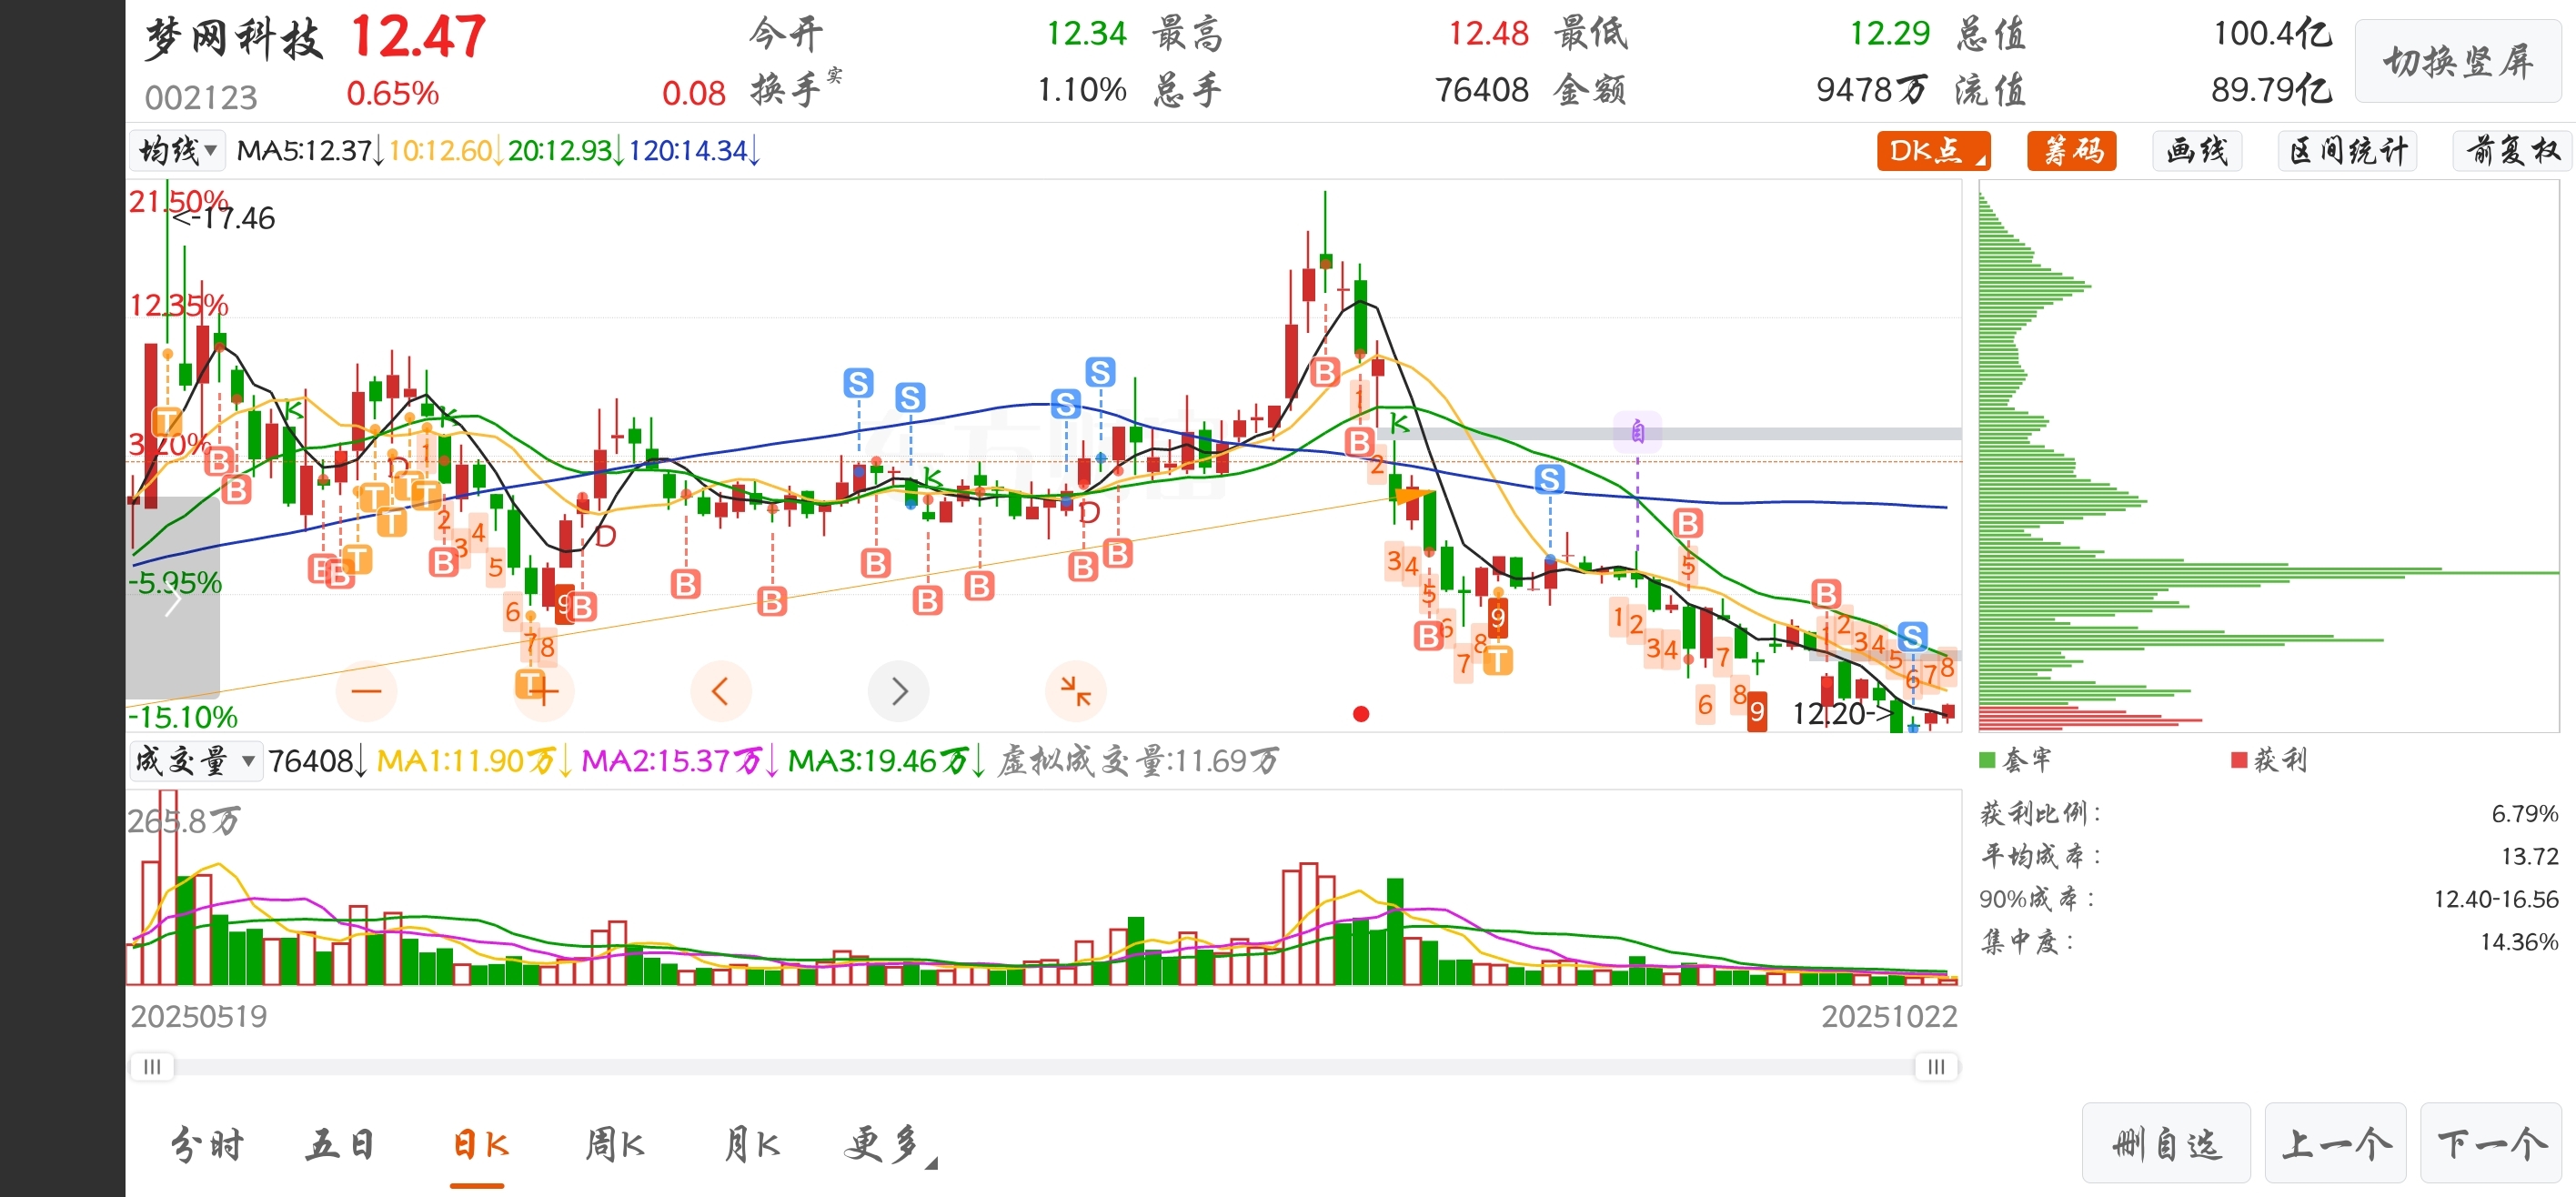This screenshot has height=1197, width=2576.
Task: Click the 下一个 button
Action: [2492, 1144]
